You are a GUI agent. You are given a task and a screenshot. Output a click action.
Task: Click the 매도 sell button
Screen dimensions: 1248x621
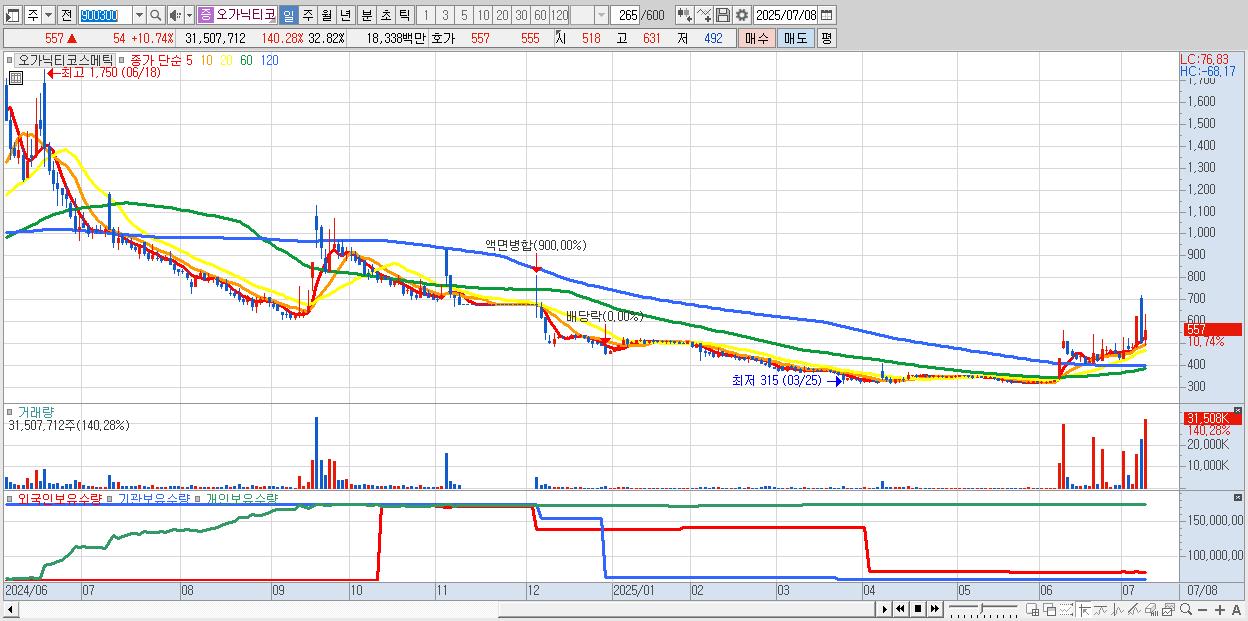795,38
